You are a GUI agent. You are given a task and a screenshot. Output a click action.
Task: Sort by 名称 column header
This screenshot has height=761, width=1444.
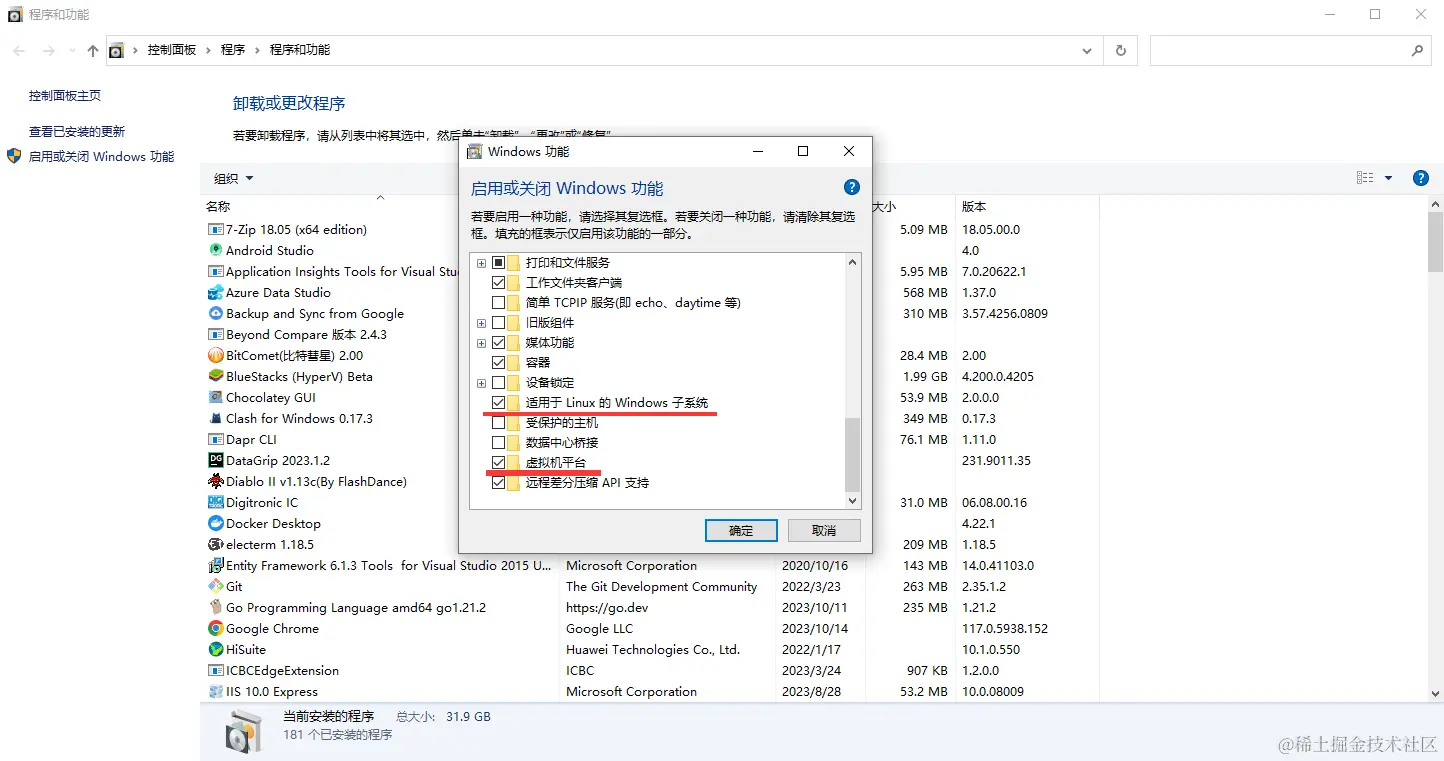coord(380,206)
